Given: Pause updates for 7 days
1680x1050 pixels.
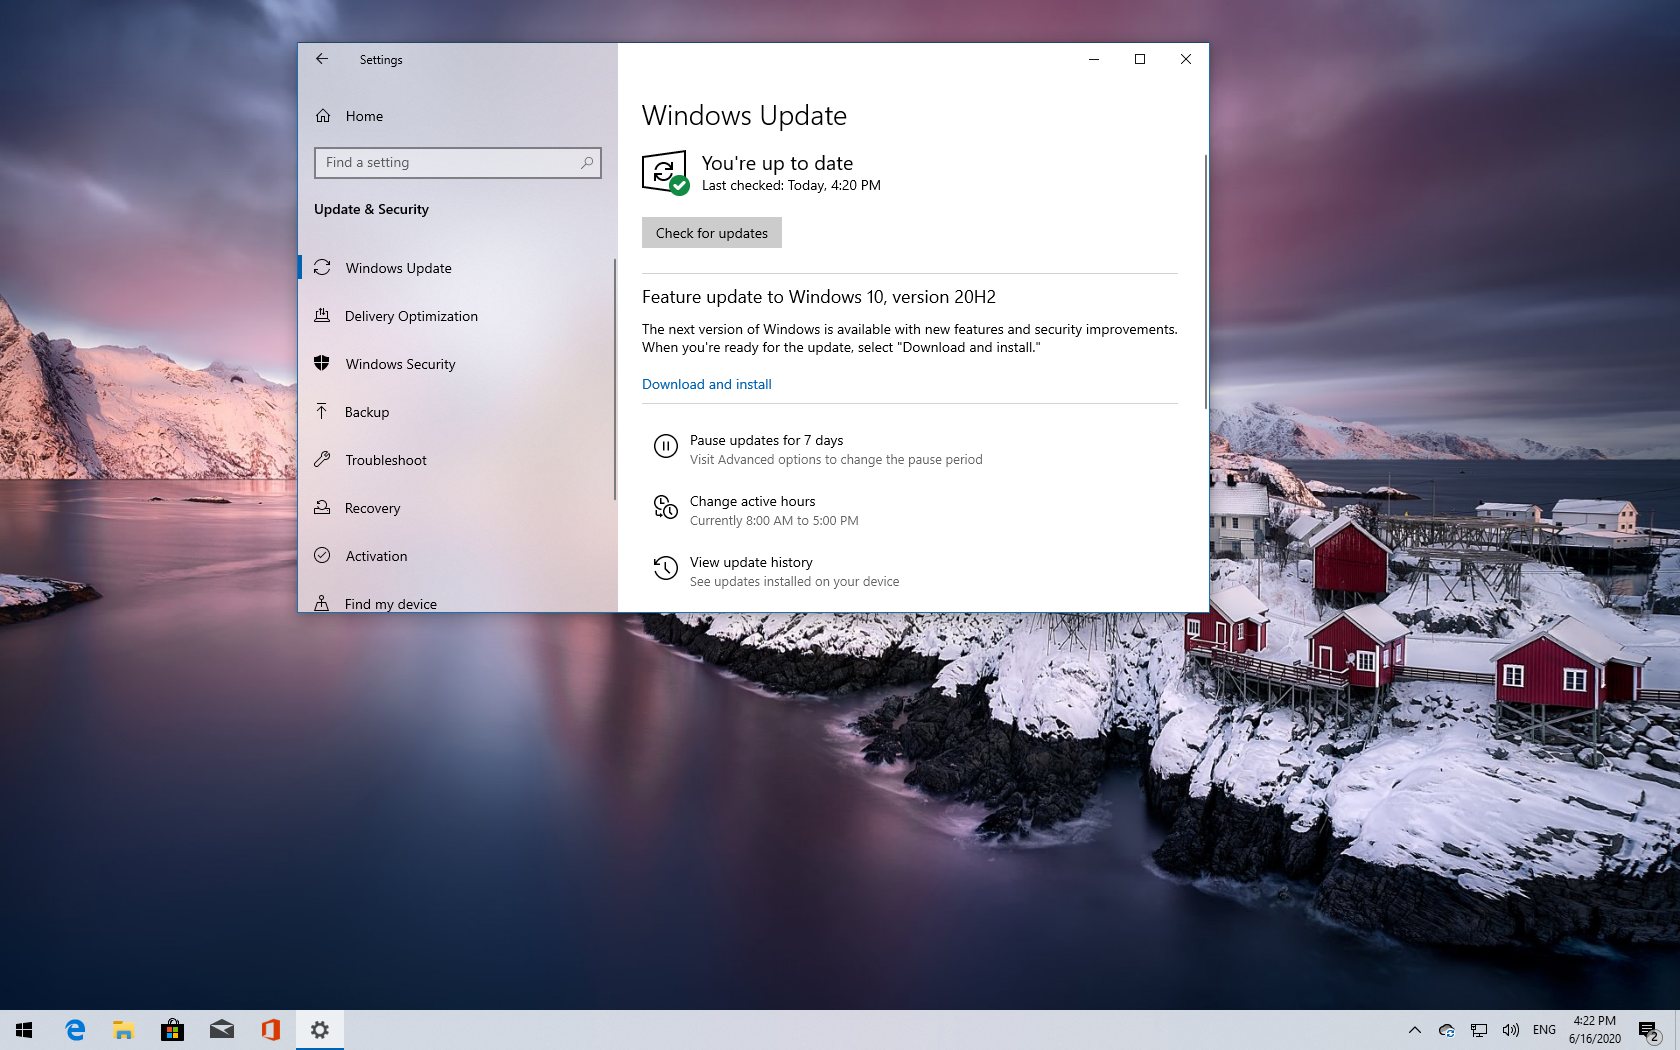Looking at the screenshot, I should 766,440.
